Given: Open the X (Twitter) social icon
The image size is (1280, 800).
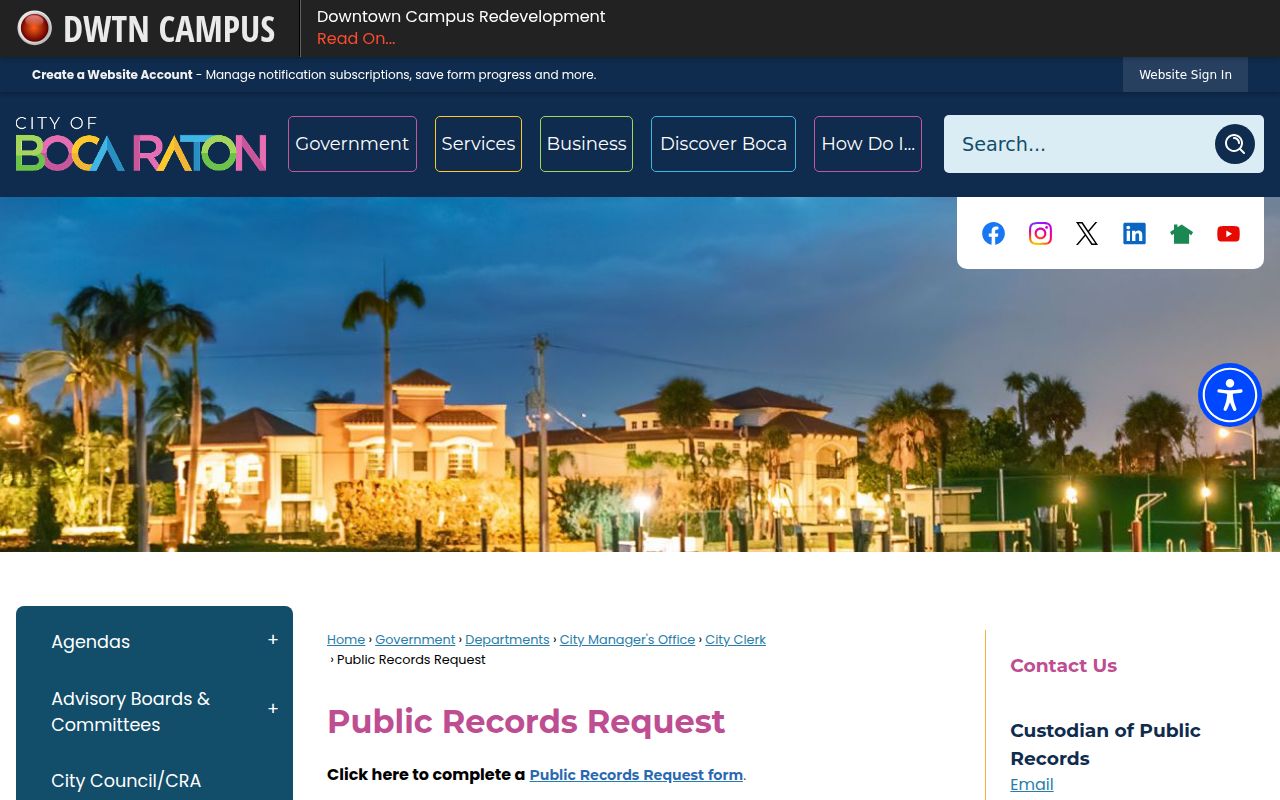Looking at the screenshot, I should point(1087,233).
